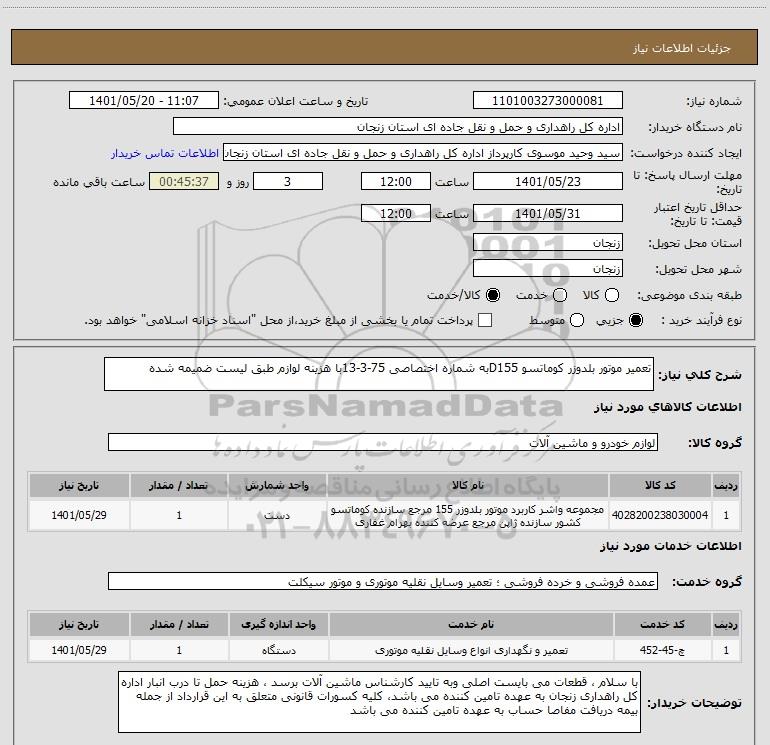Click the goods unit cell دست
770x745 pixels.
(277, 515)
